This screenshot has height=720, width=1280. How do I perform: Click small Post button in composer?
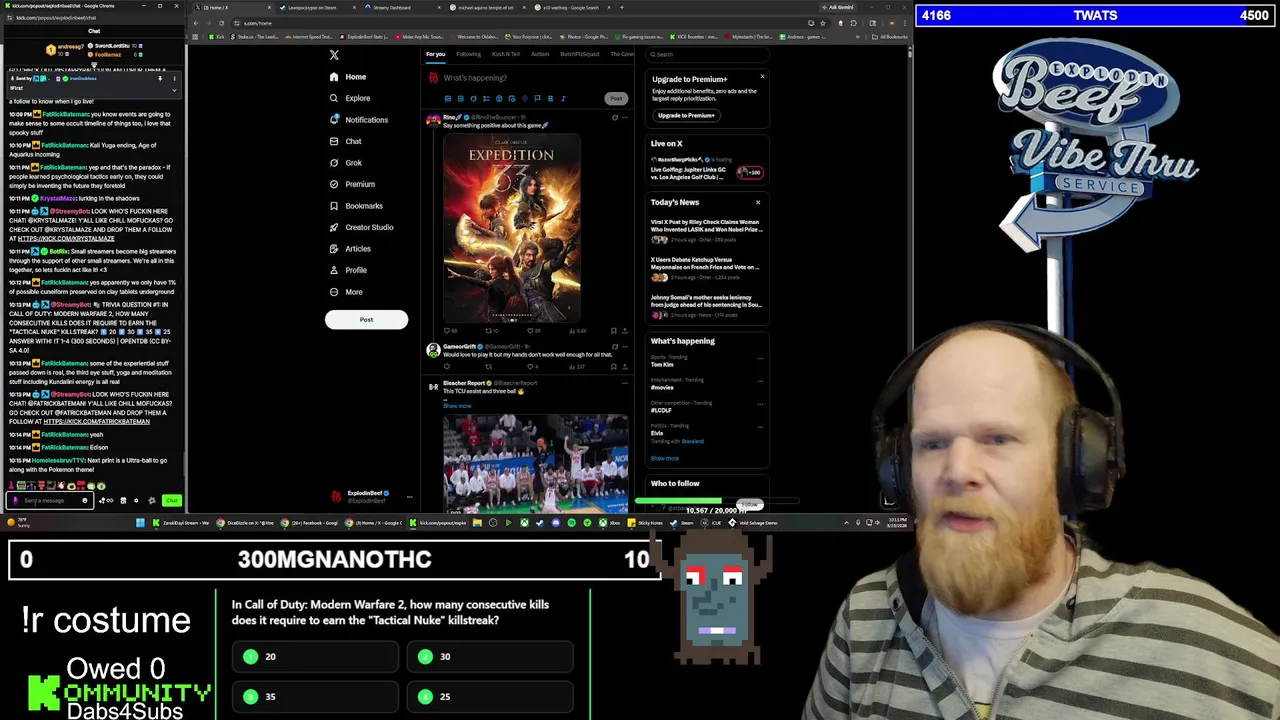pyautogui.click(x=616, y=98)
